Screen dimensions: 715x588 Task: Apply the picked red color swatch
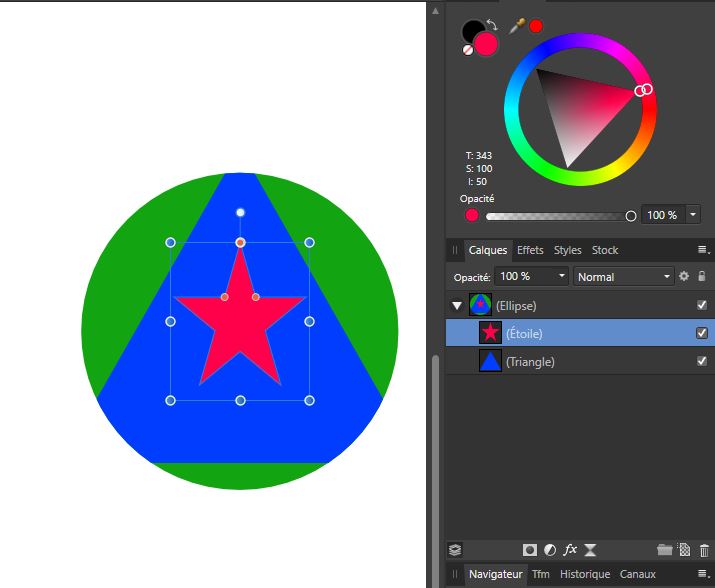click(x=536, y=26)
